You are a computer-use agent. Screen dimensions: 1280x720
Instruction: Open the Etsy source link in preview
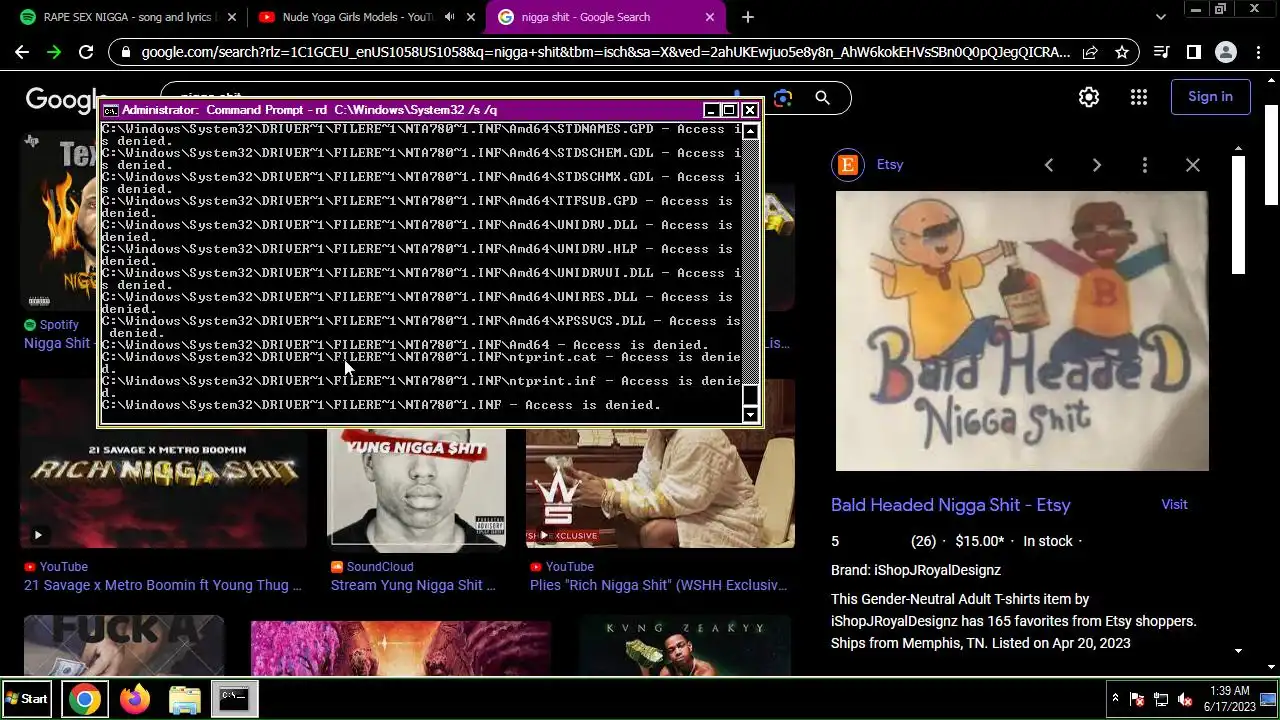[890, 165]
